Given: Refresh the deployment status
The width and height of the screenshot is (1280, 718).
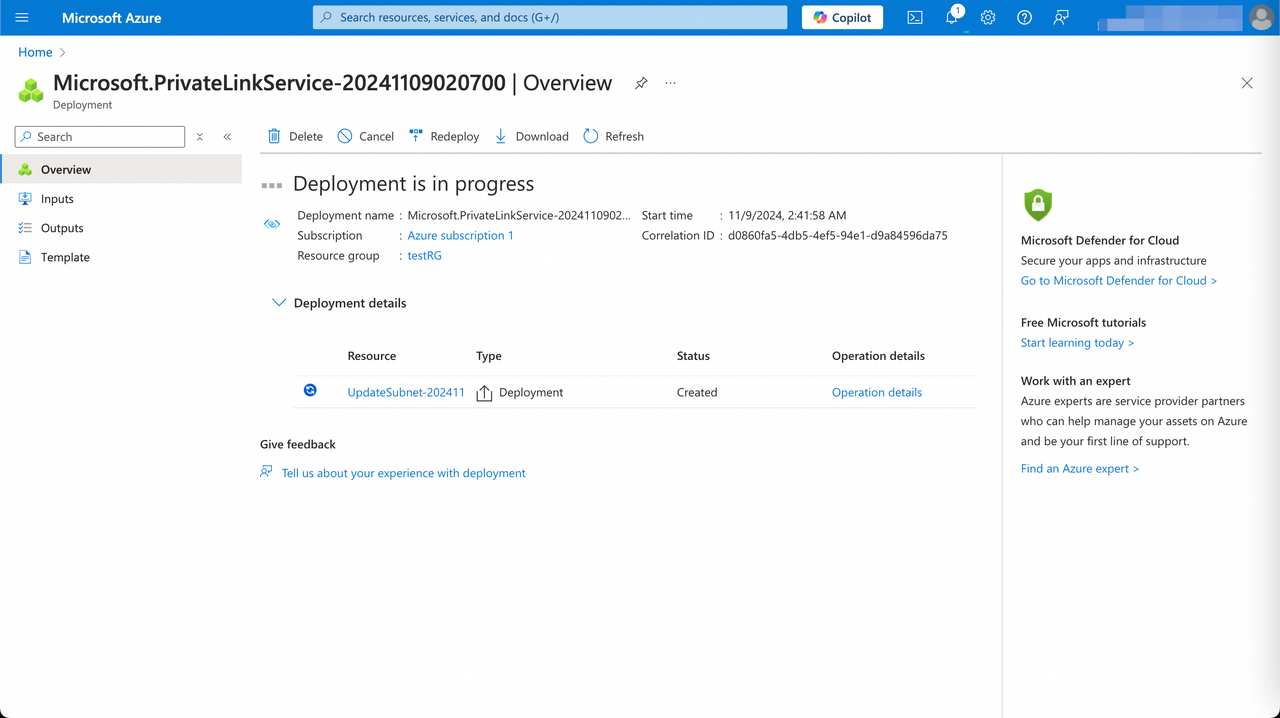Looking at the screenshot, I should 613,136.
